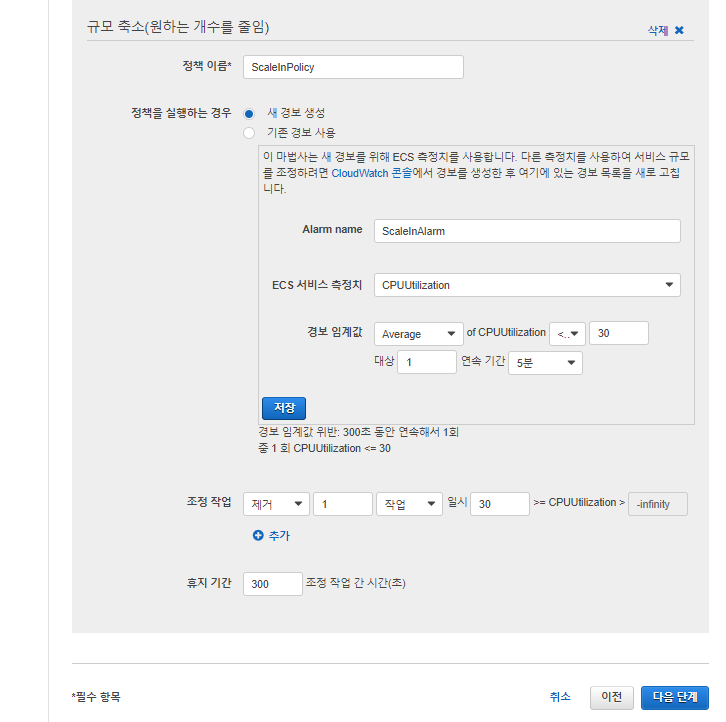Image resolution: width=726 pixels, height=722 pixels.
Task: Click the 조정 작업 간 시간(초) label
Action: pyautogui.click(x=356, y=583)
